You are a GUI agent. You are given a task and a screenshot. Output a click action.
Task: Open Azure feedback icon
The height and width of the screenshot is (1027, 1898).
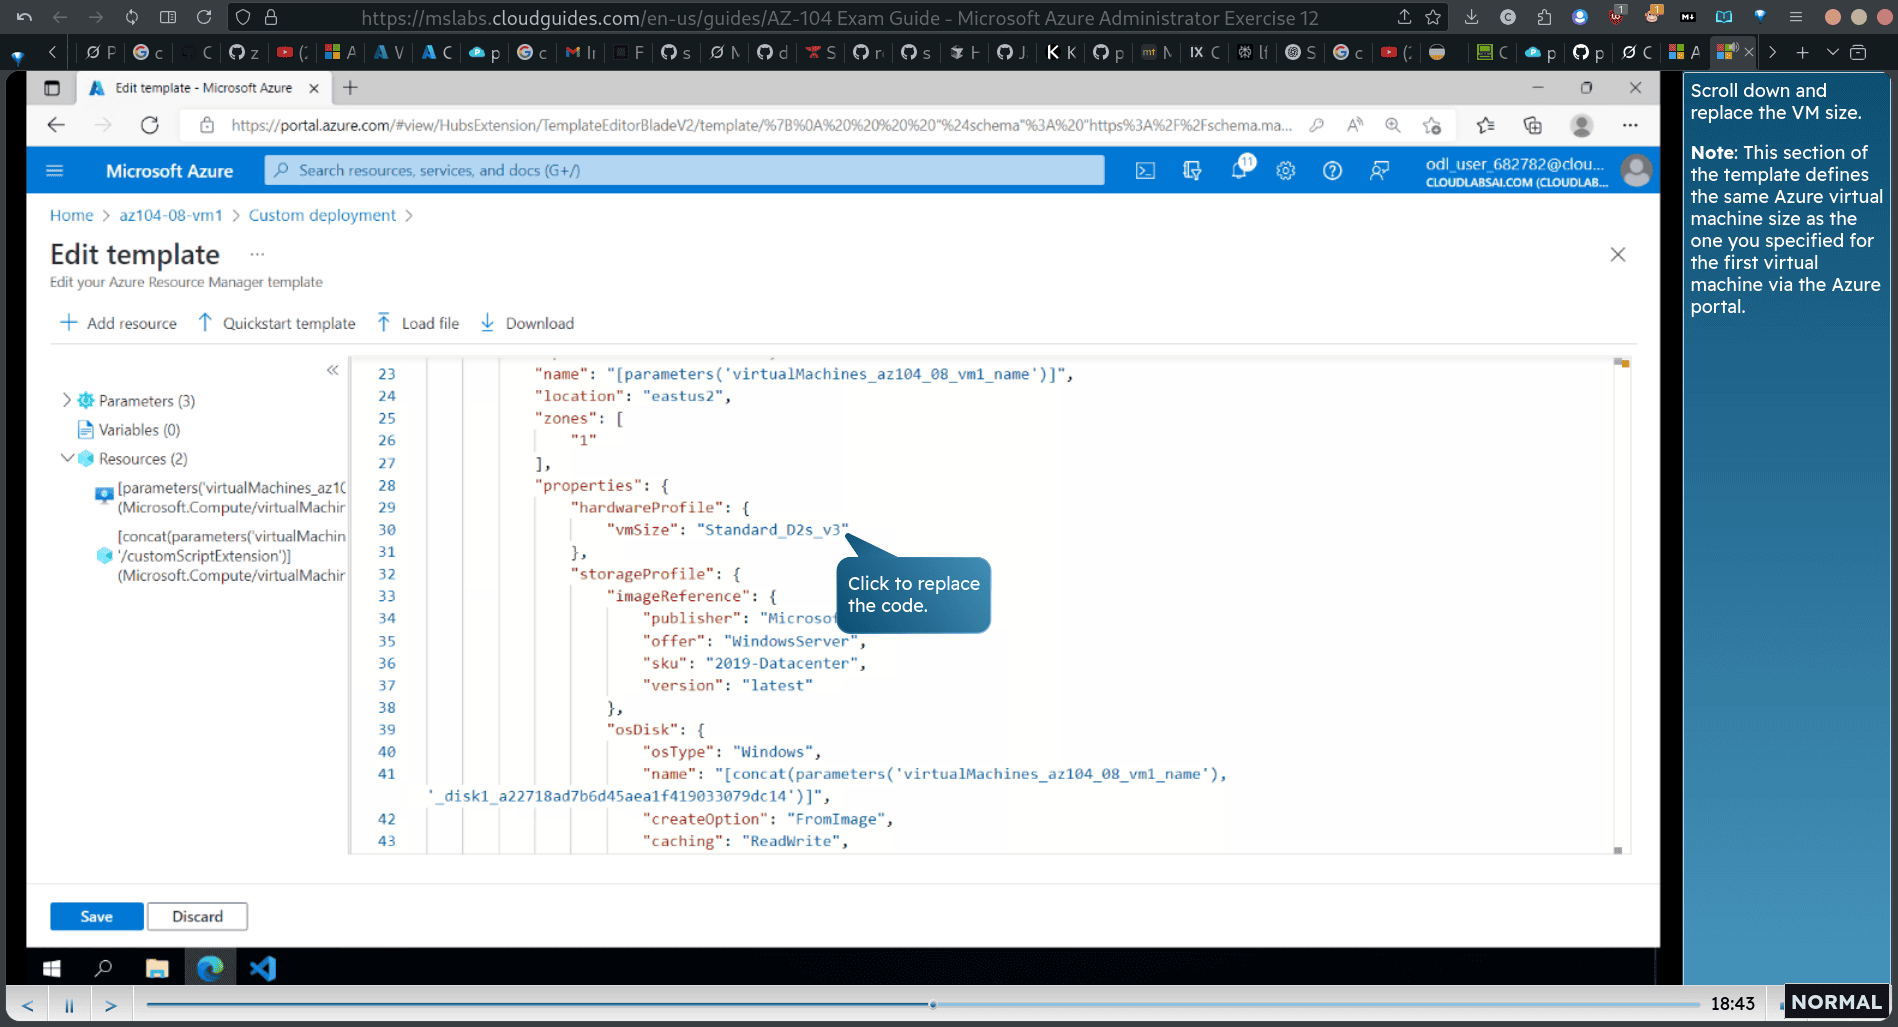click(1379, 171)
